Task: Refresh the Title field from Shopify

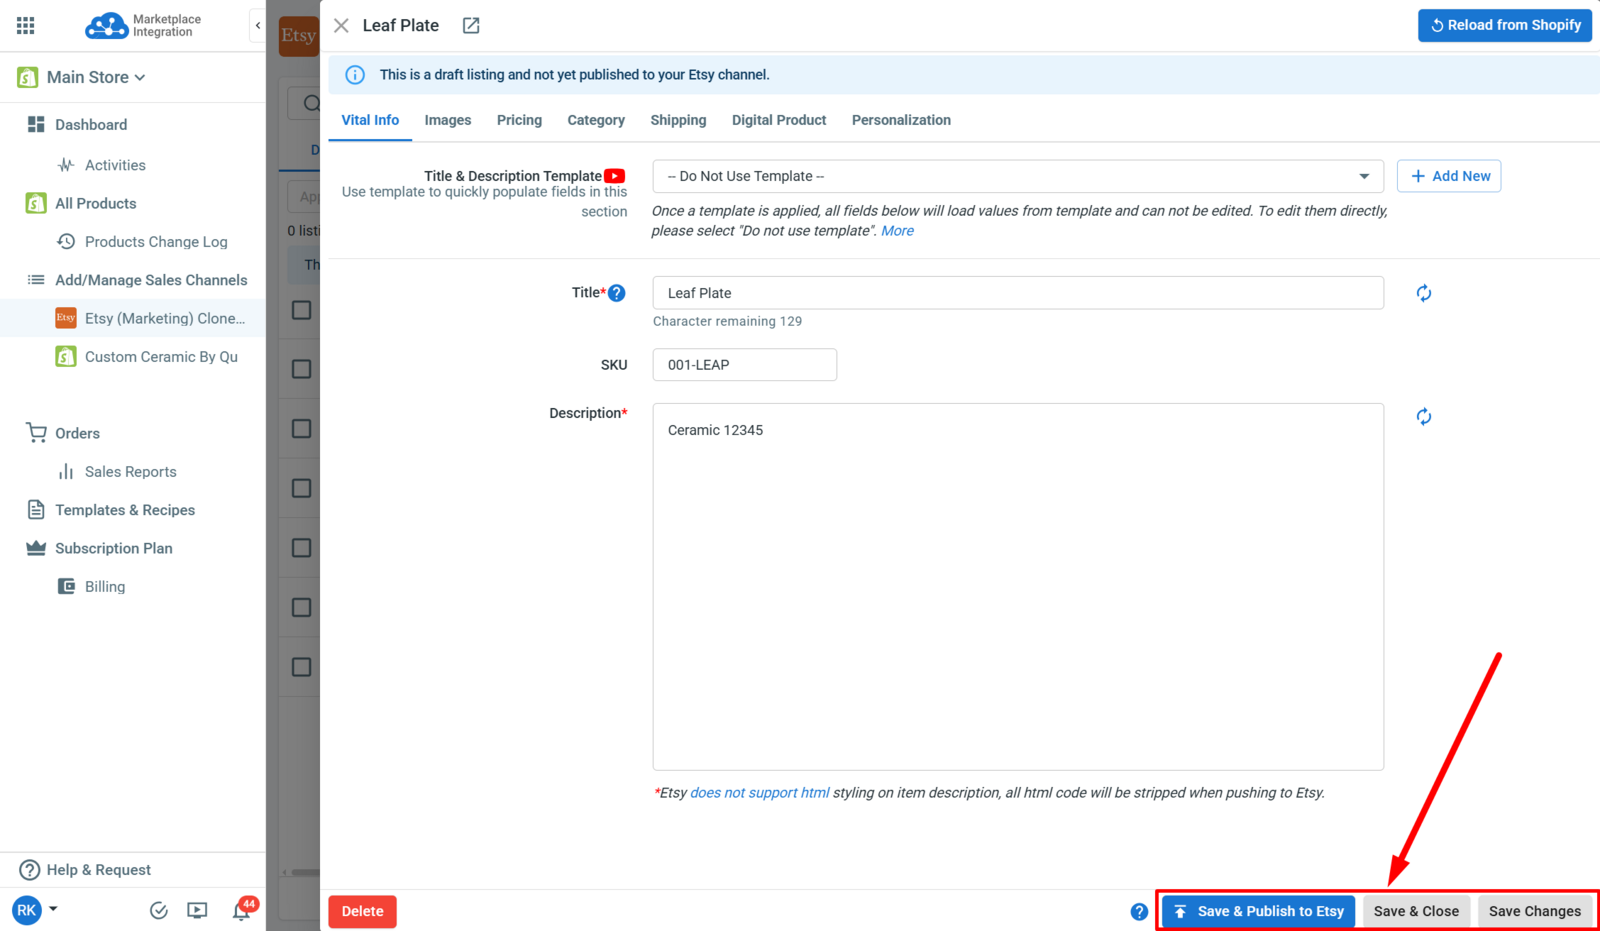Action: tap(1424, 293)
